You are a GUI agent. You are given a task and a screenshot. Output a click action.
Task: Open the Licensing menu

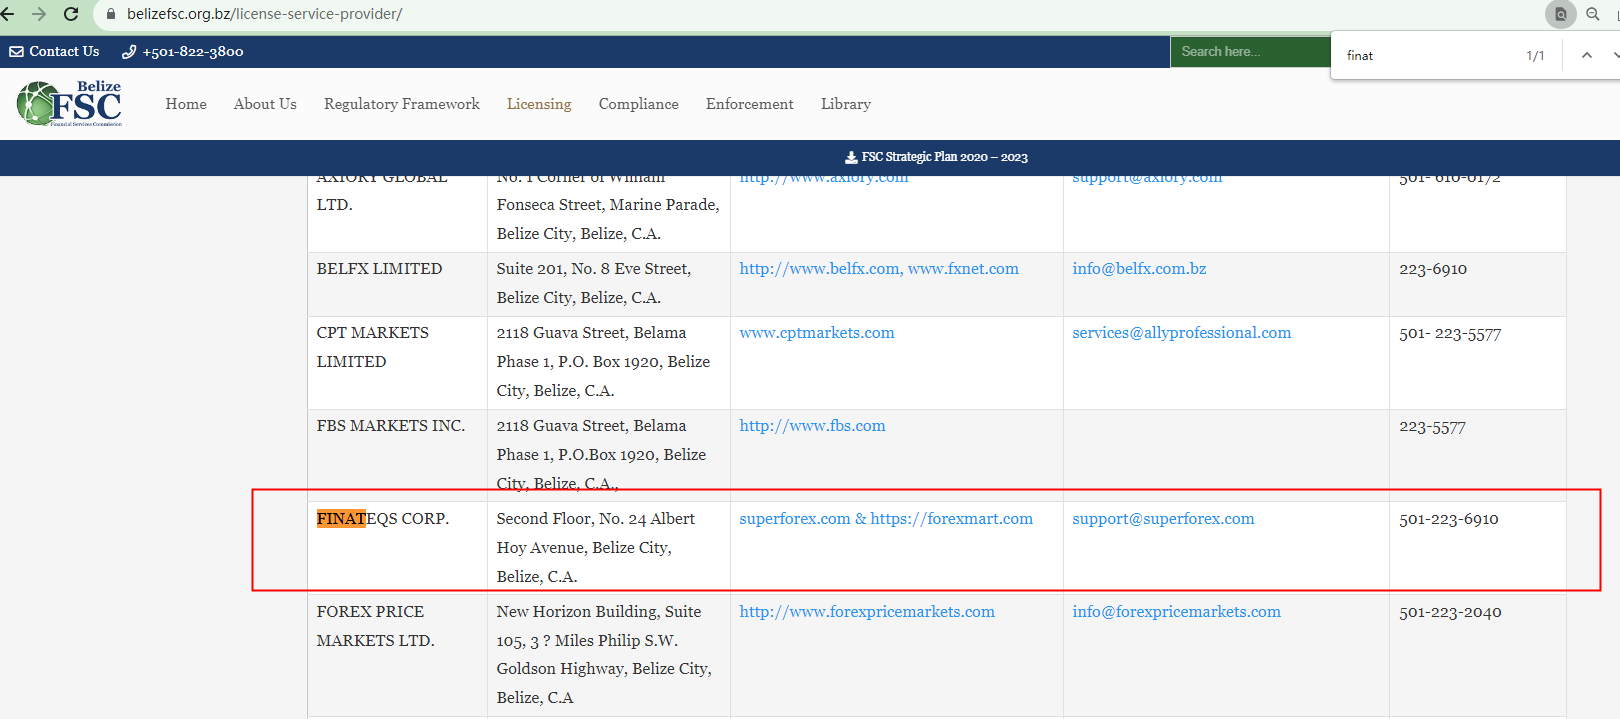[x=539, y=104]
